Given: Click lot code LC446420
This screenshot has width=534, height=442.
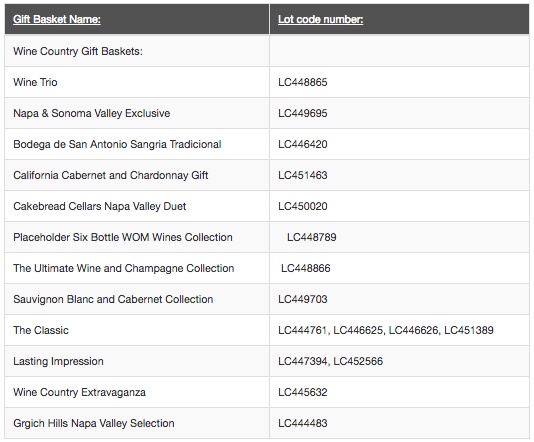Looking at the screenshot, I should click(302, 144).
